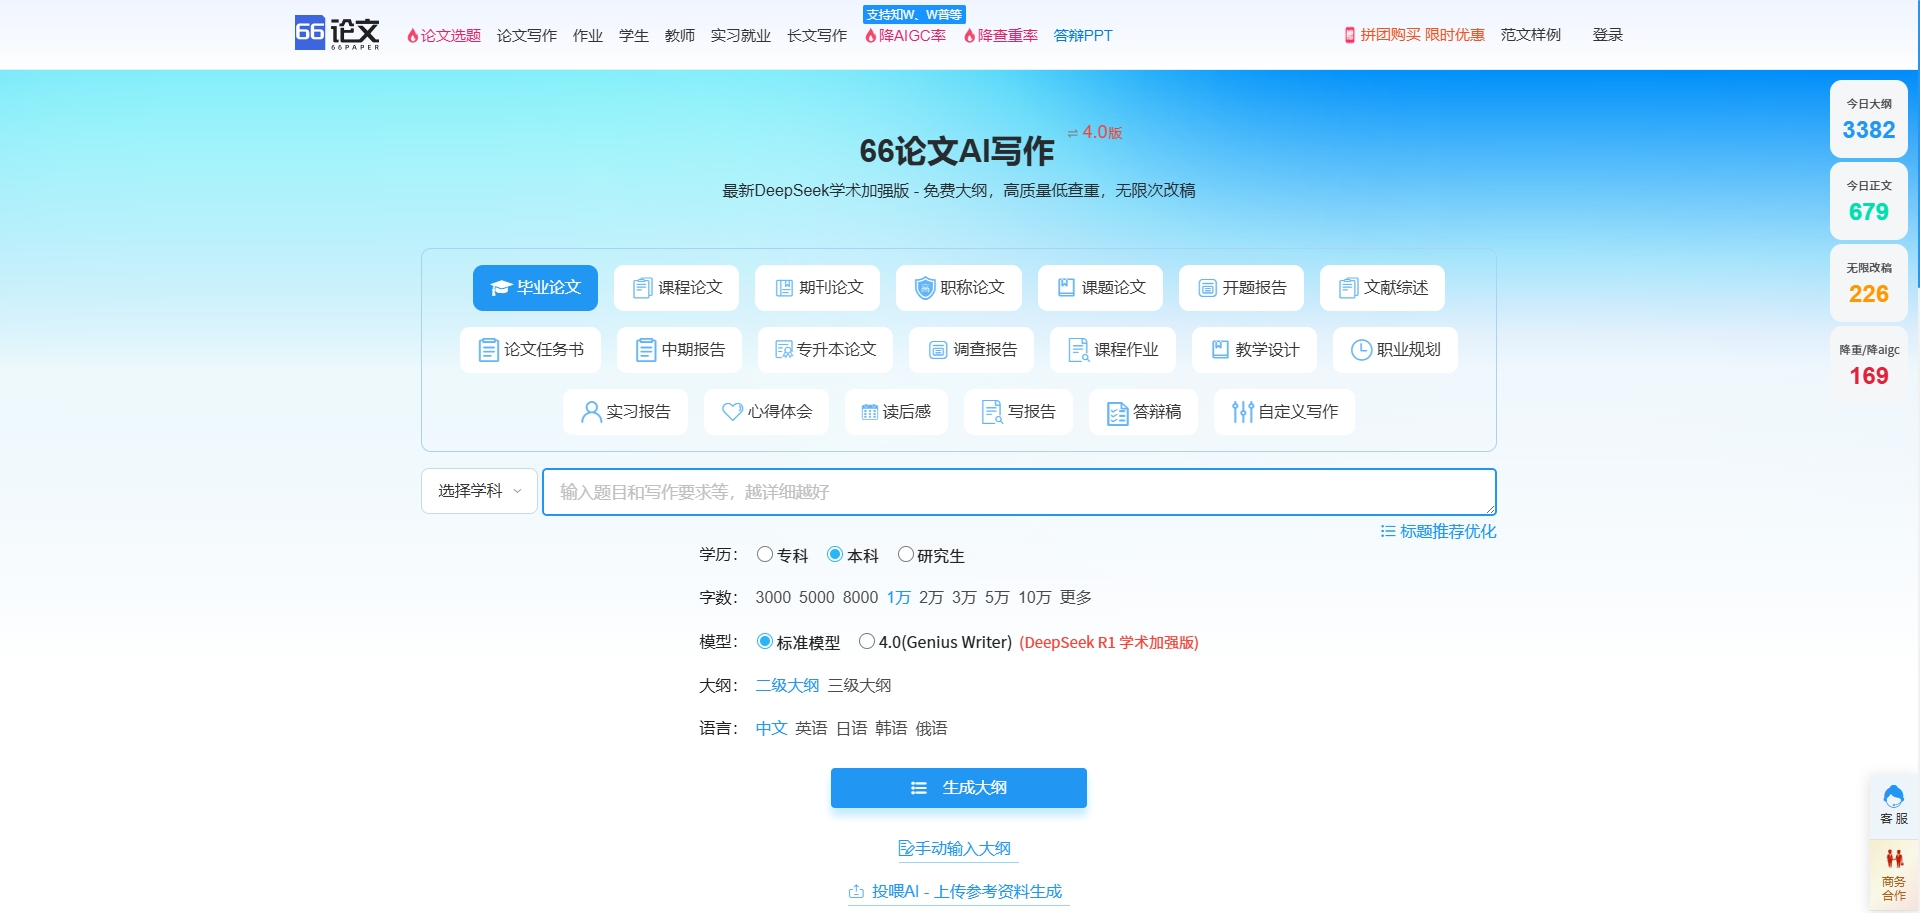Image resolution: width=1920 pixels, height=913 pixels.
Task: Open the 66论文 logo homepage
Action: (x=337, y=33)
